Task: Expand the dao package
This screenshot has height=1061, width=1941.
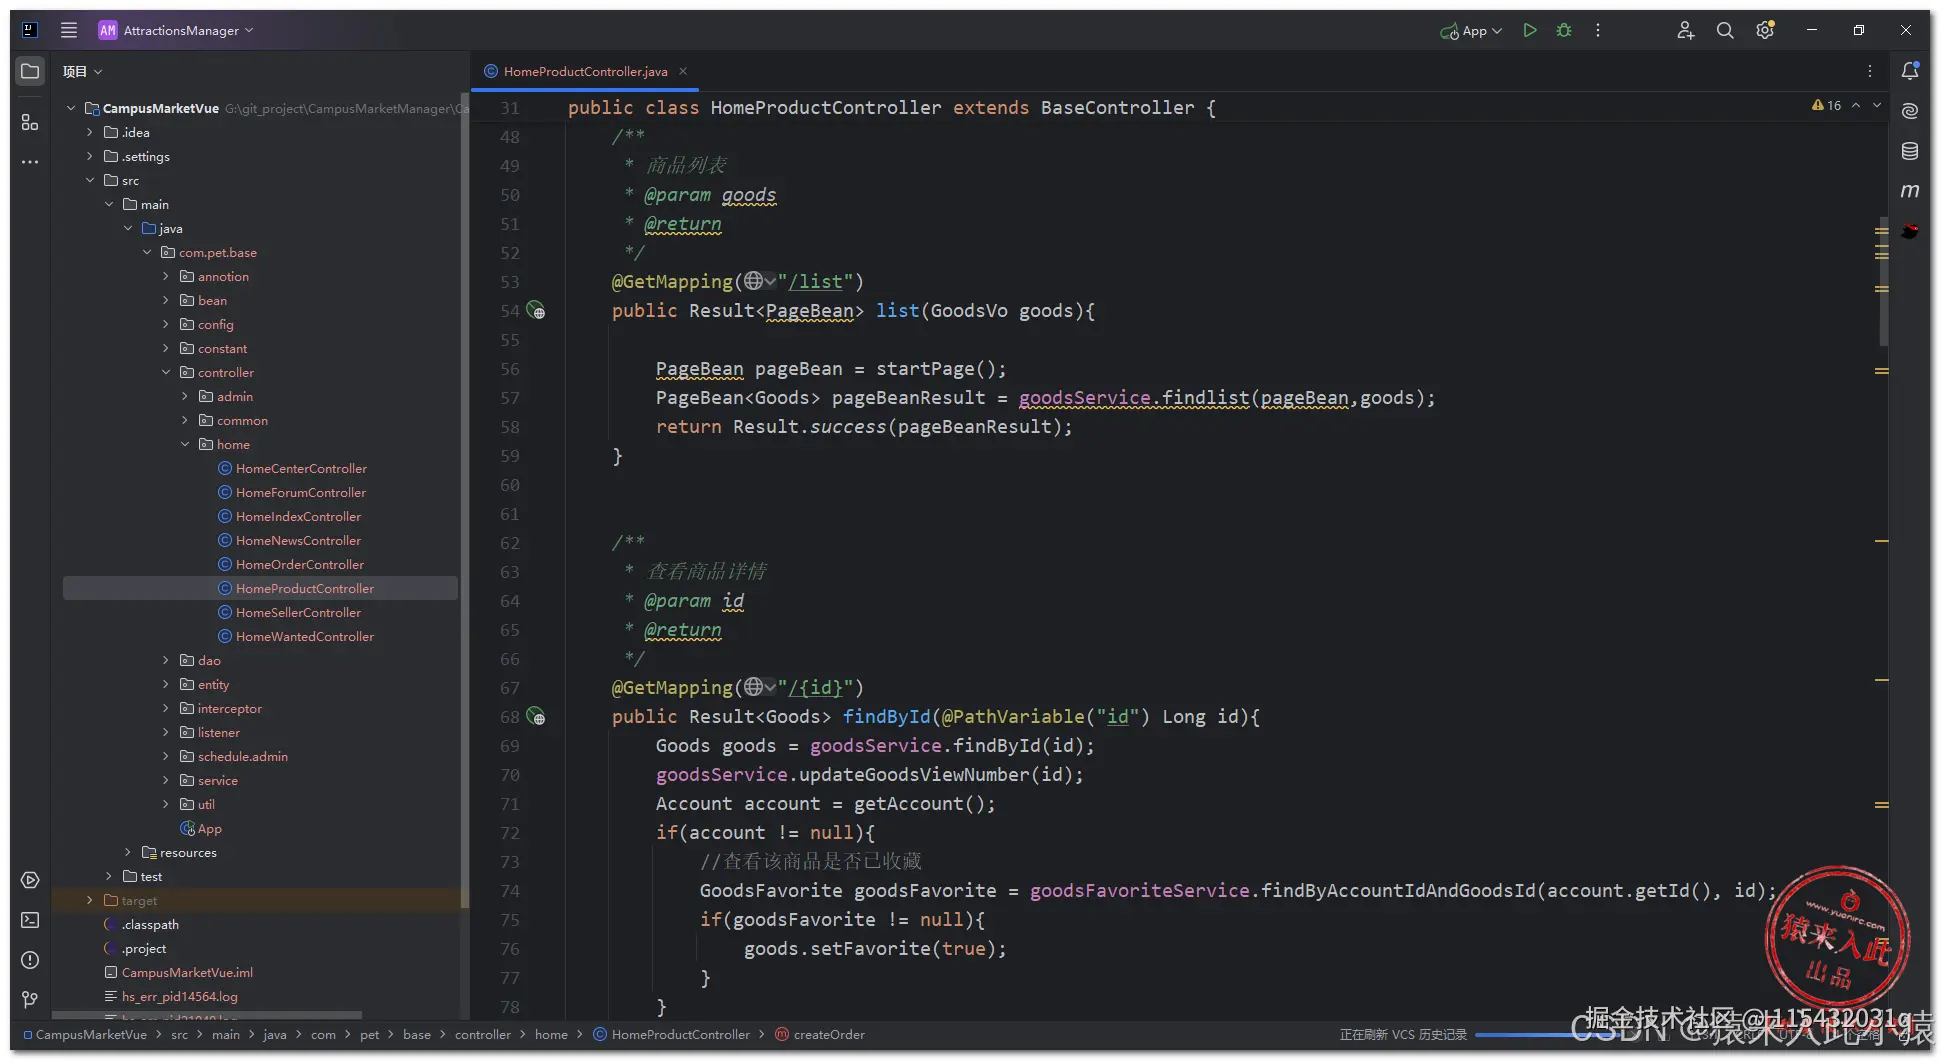Action: [x=166, y=660]
